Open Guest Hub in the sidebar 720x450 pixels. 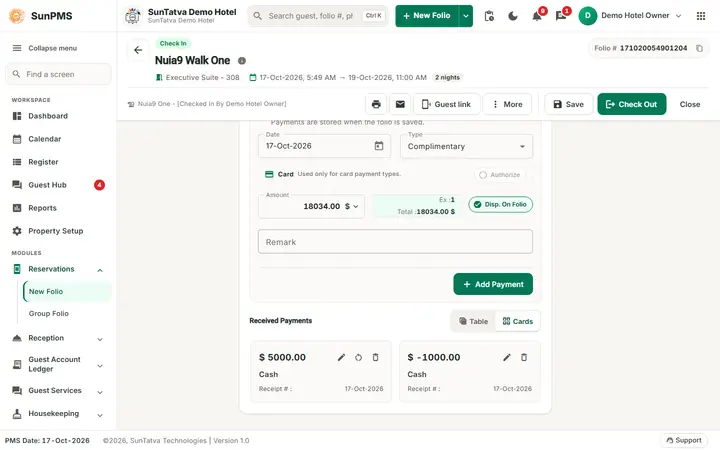(x=58, y=185)
